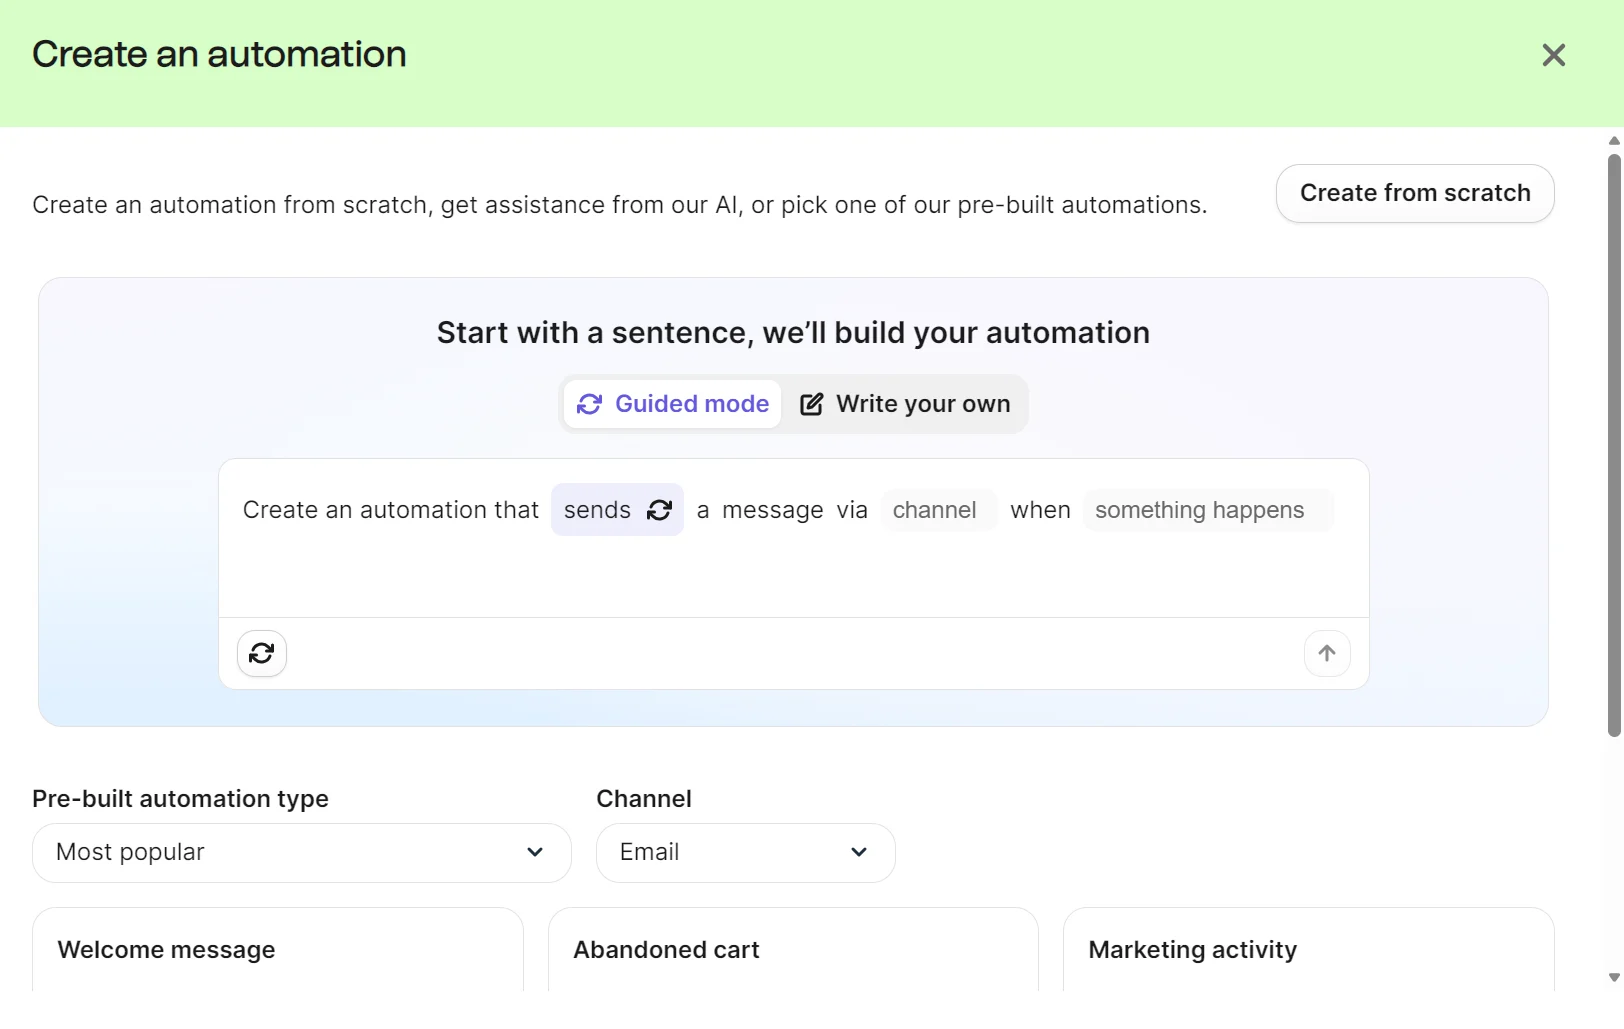Click the Guided mode sync icon
Viewport: 1624px width, 1029px height.
[x=589, y=404]
